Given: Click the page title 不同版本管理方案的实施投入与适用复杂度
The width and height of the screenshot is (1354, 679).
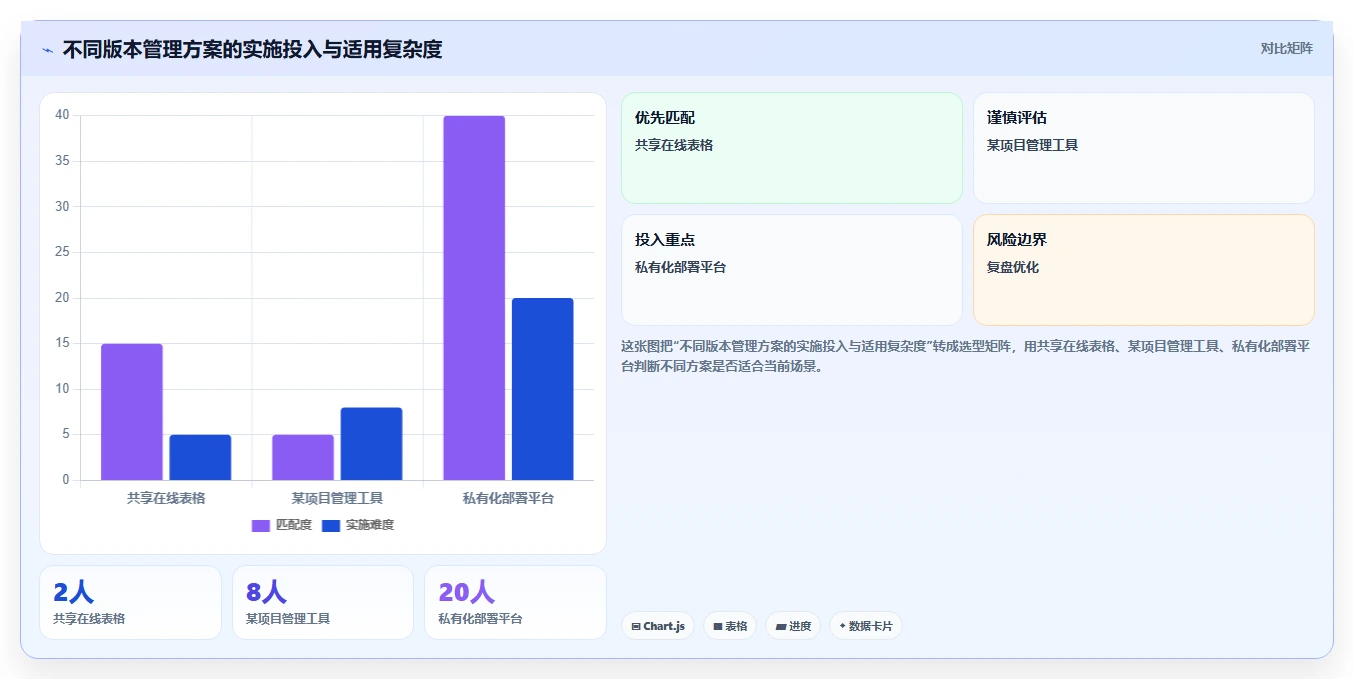Looking at the screenshot, I should click(252, 49).
